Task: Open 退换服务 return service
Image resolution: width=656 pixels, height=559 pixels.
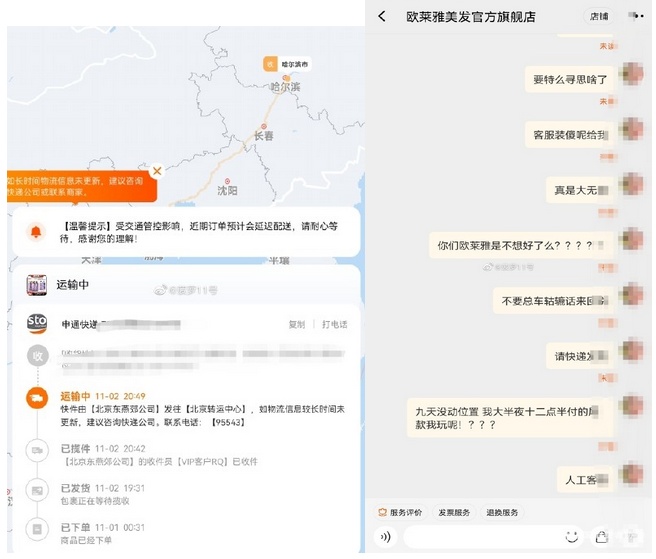Action: click(502, 512)
